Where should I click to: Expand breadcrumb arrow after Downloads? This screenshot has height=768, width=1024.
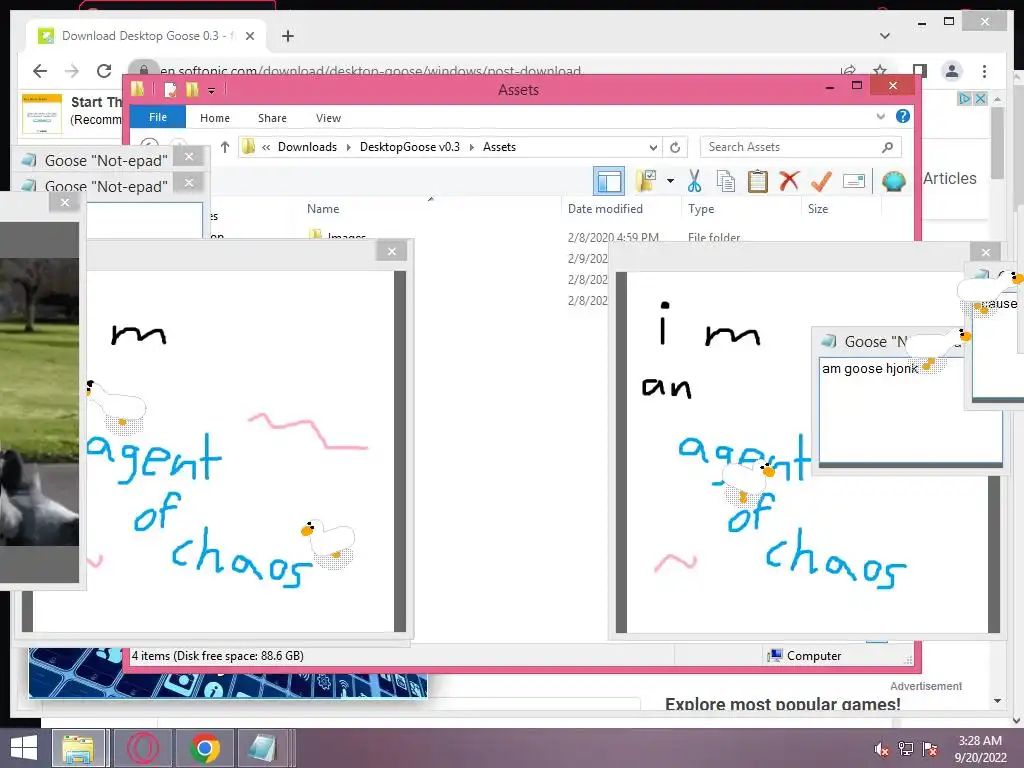click(348, 148)
